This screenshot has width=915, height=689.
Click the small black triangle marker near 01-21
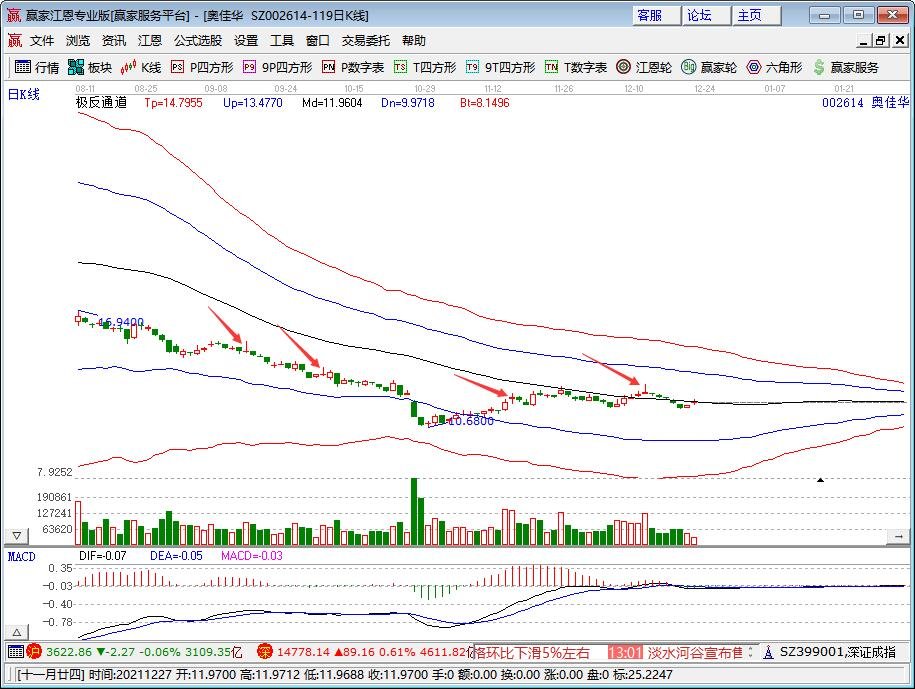[x=820, y=480]
